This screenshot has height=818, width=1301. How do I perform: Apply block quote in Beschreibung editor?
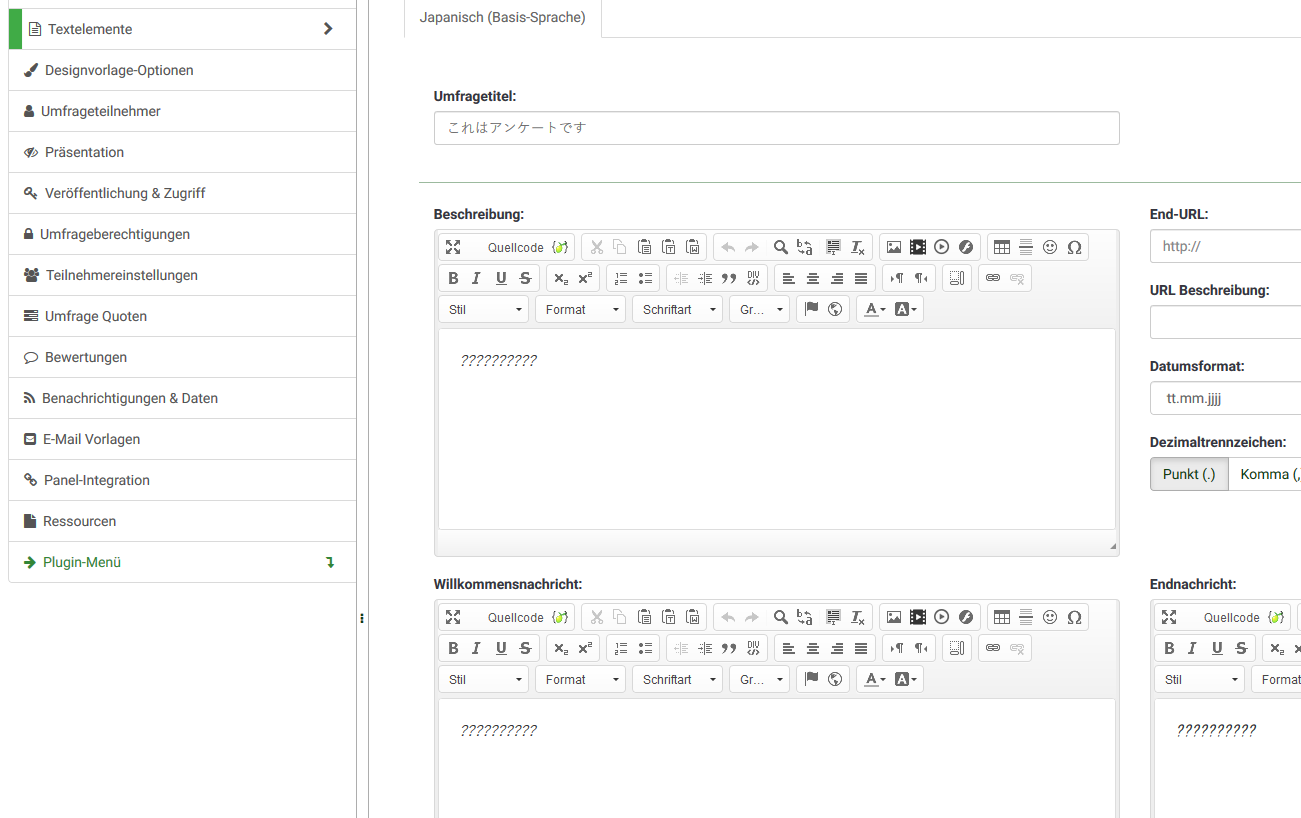pos(729,278)
